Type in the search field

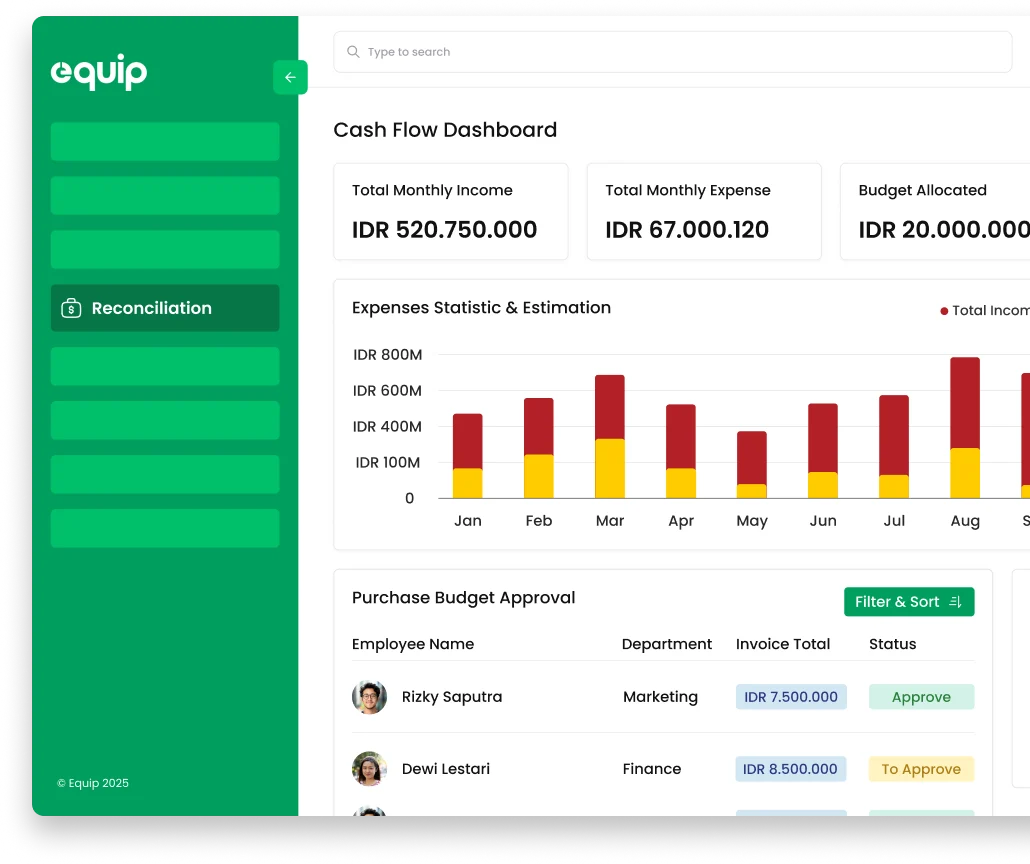click(680, 52)
